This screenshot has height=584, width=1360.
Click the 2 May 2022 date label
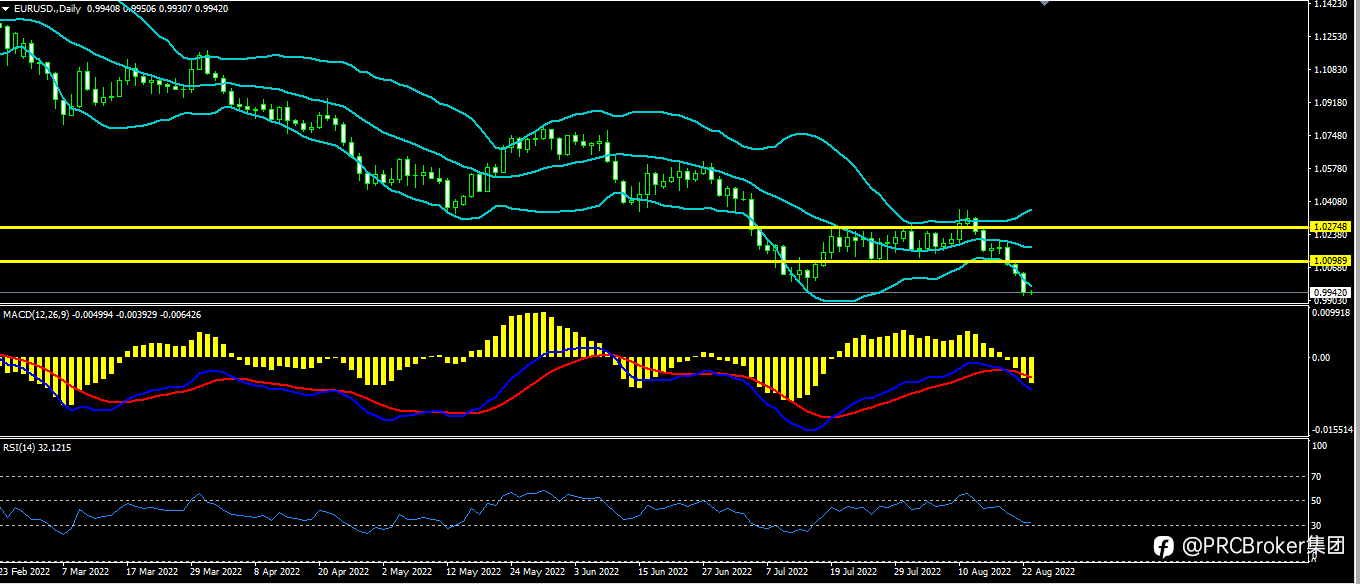click(408, 573)
